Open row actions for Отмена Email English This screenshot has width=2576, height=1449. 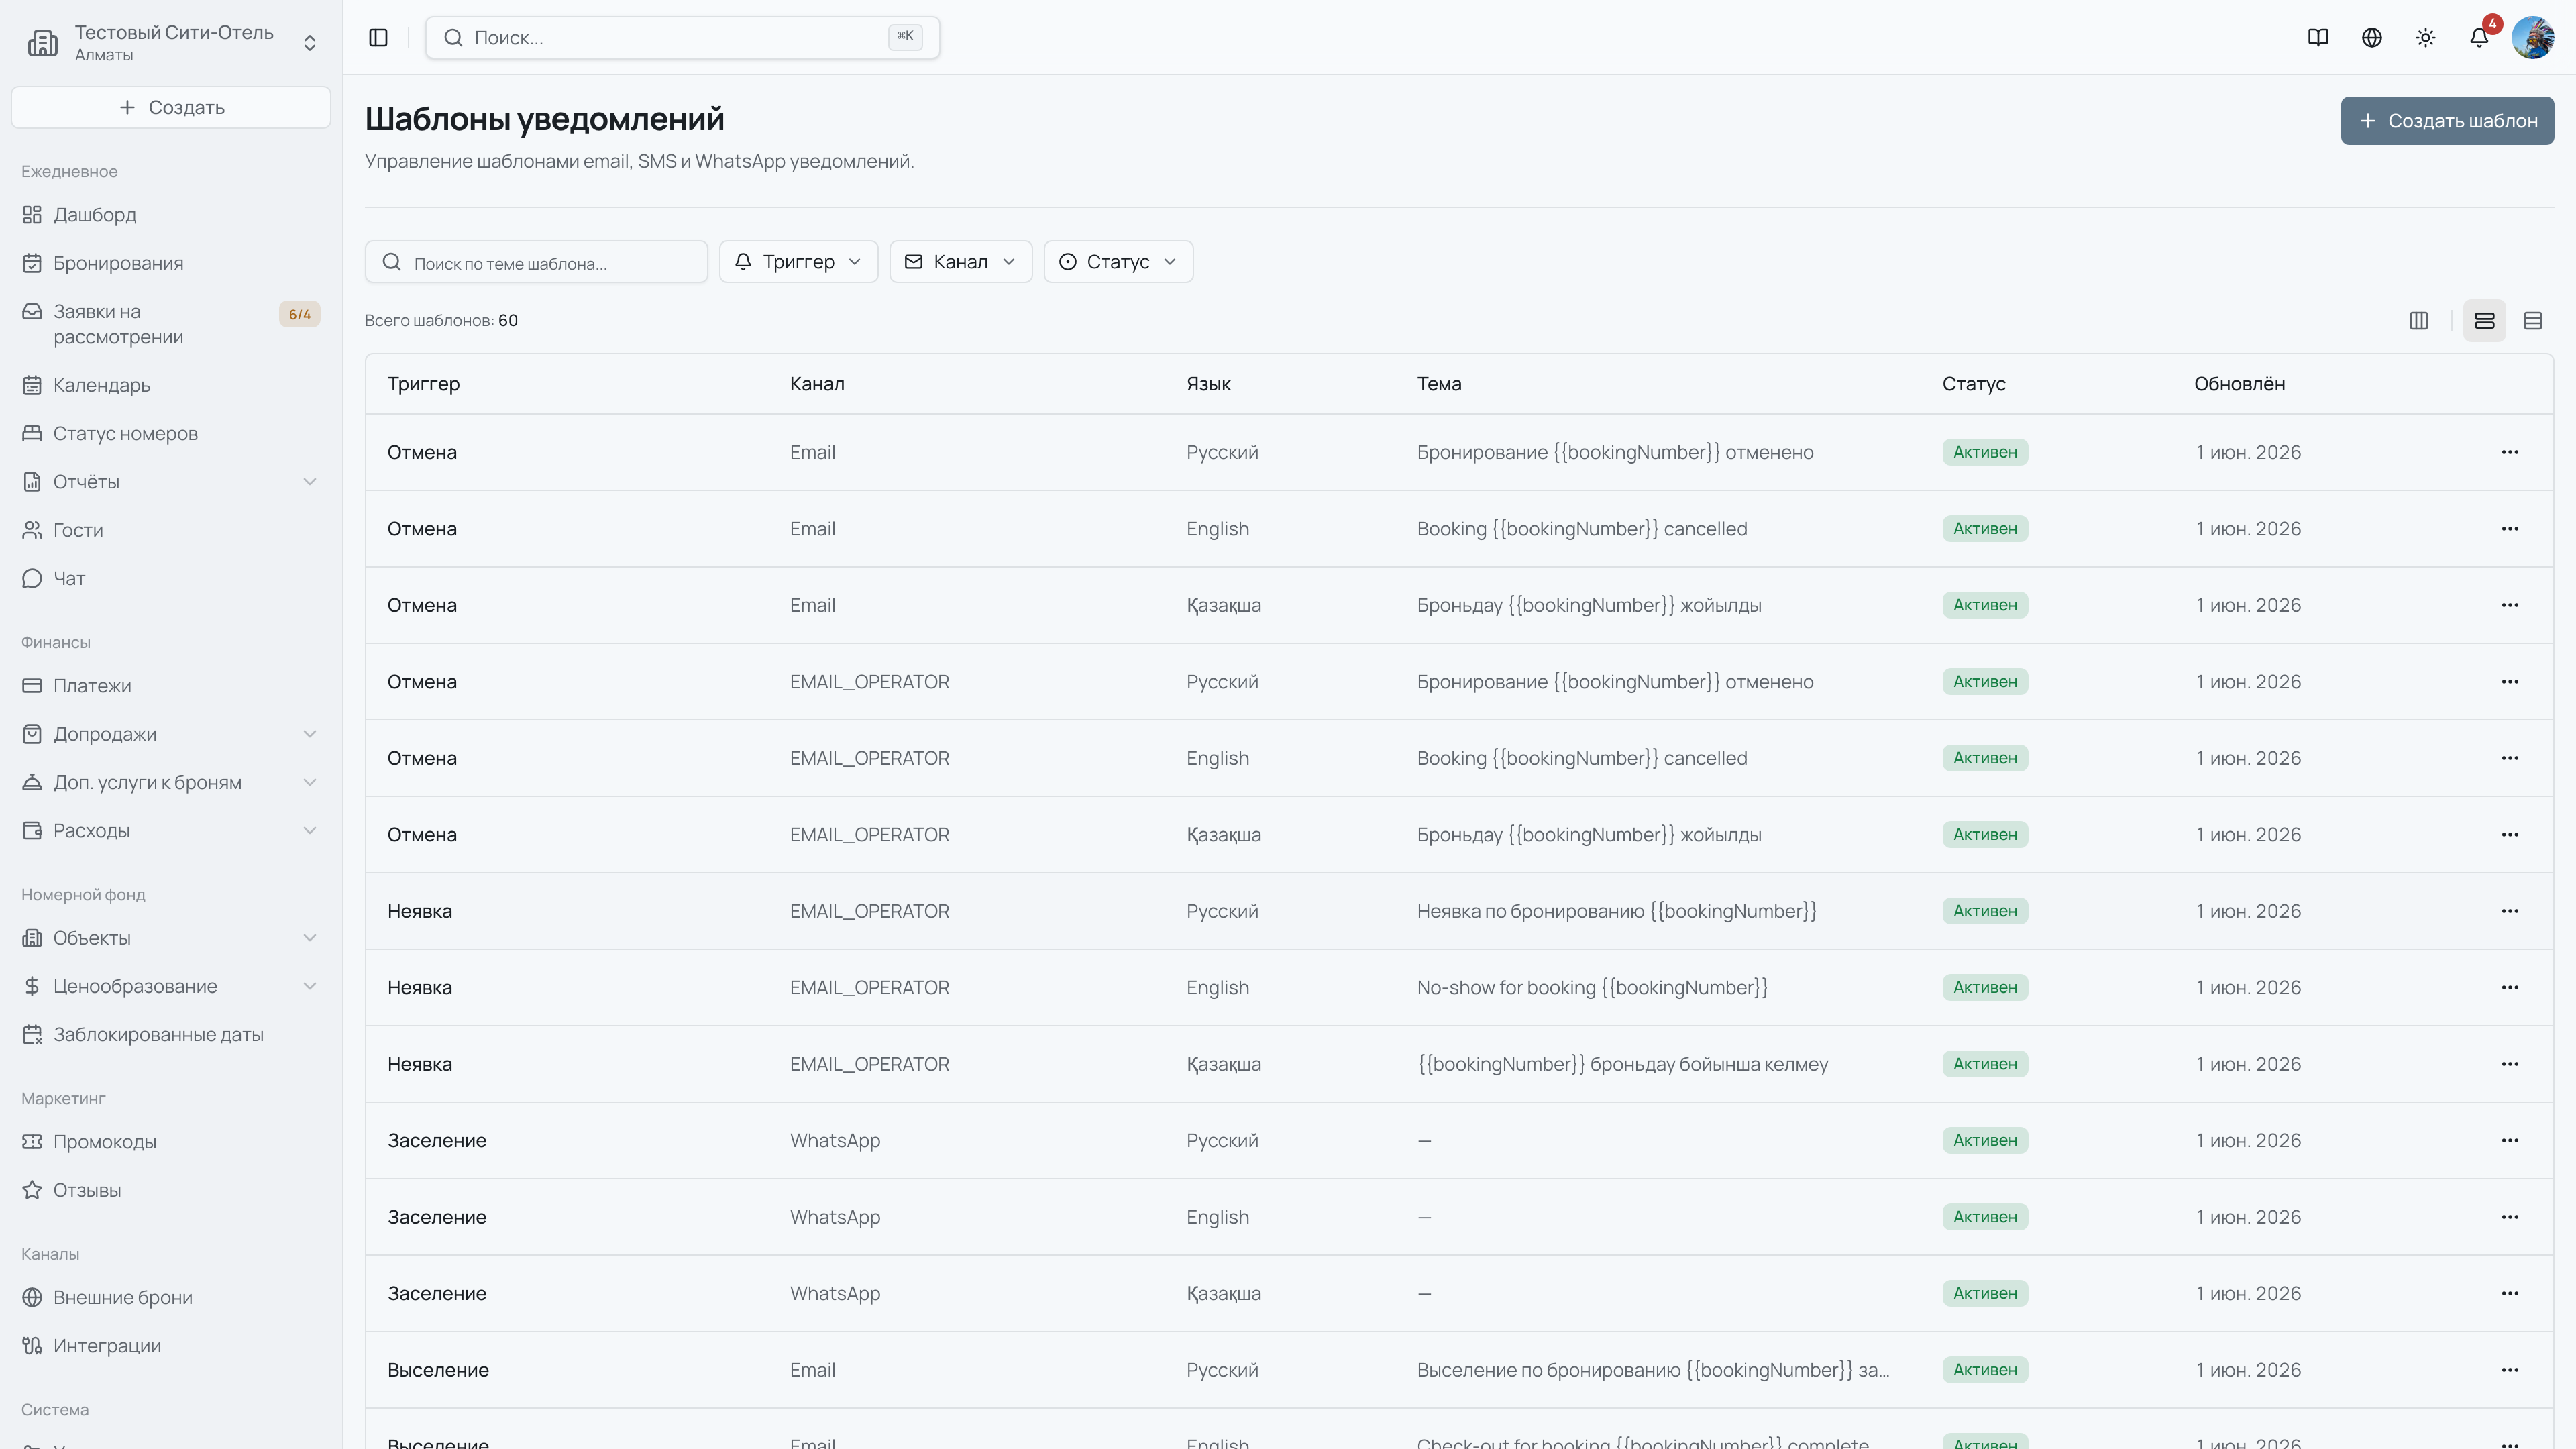click(x=2510, y=528)
